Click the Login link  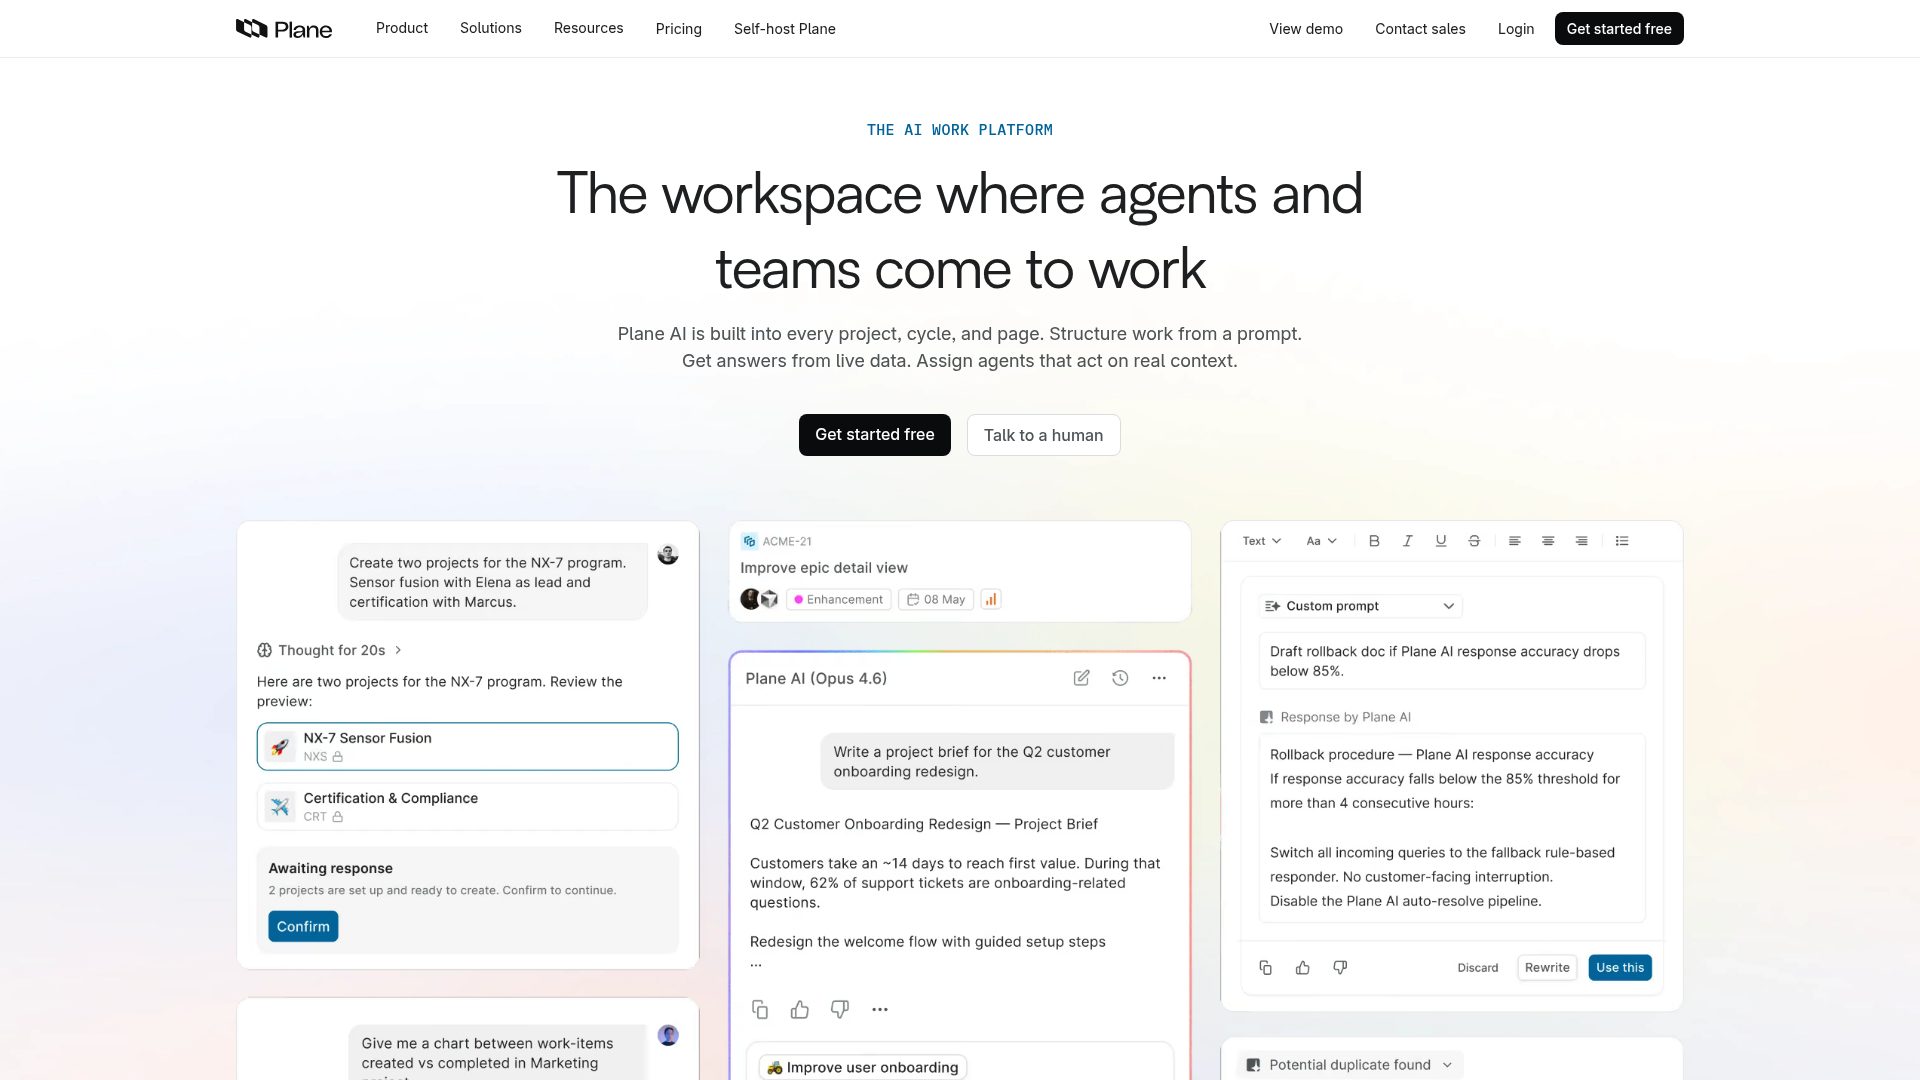[x=1516, y=29]
